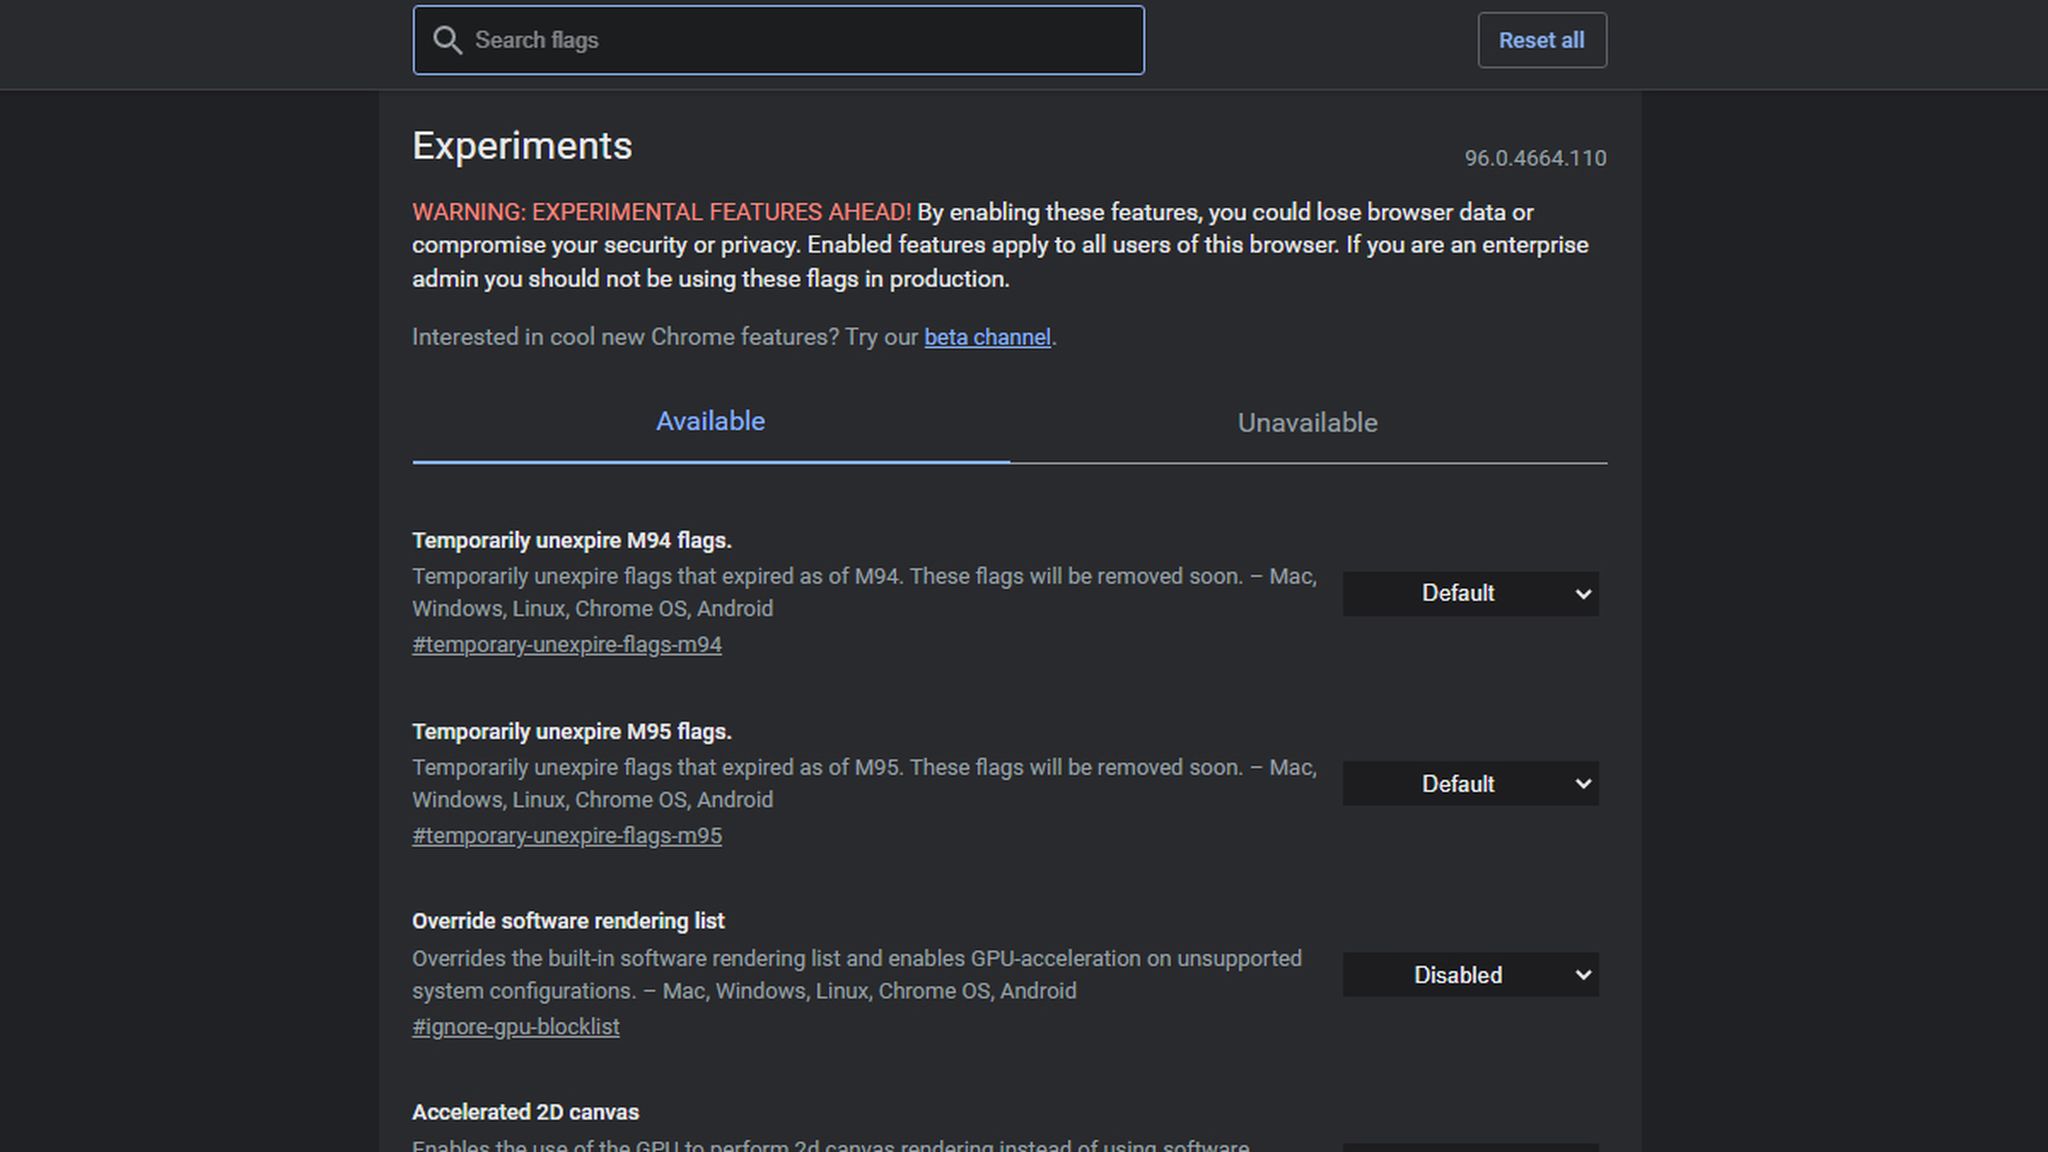Click the Reset all button
The width and height of the screenshot is (2048, 1152).
point(1541,40)
